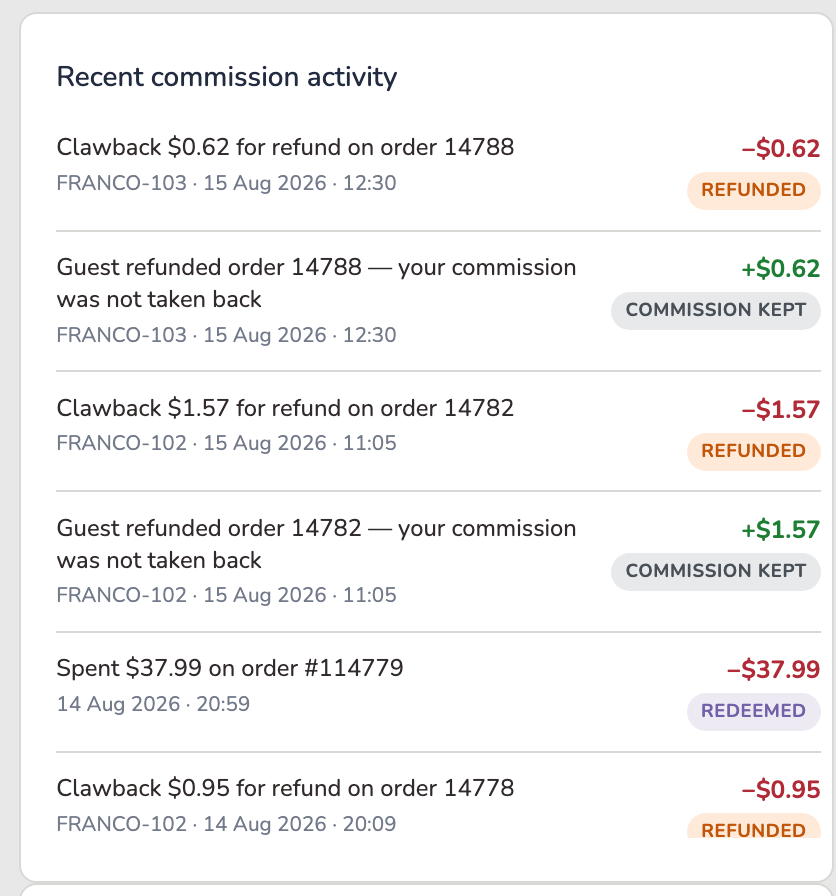Click the +$1.57 green amount
The height and width of the screenshot is (896, 836).
(x=781, y=530)
